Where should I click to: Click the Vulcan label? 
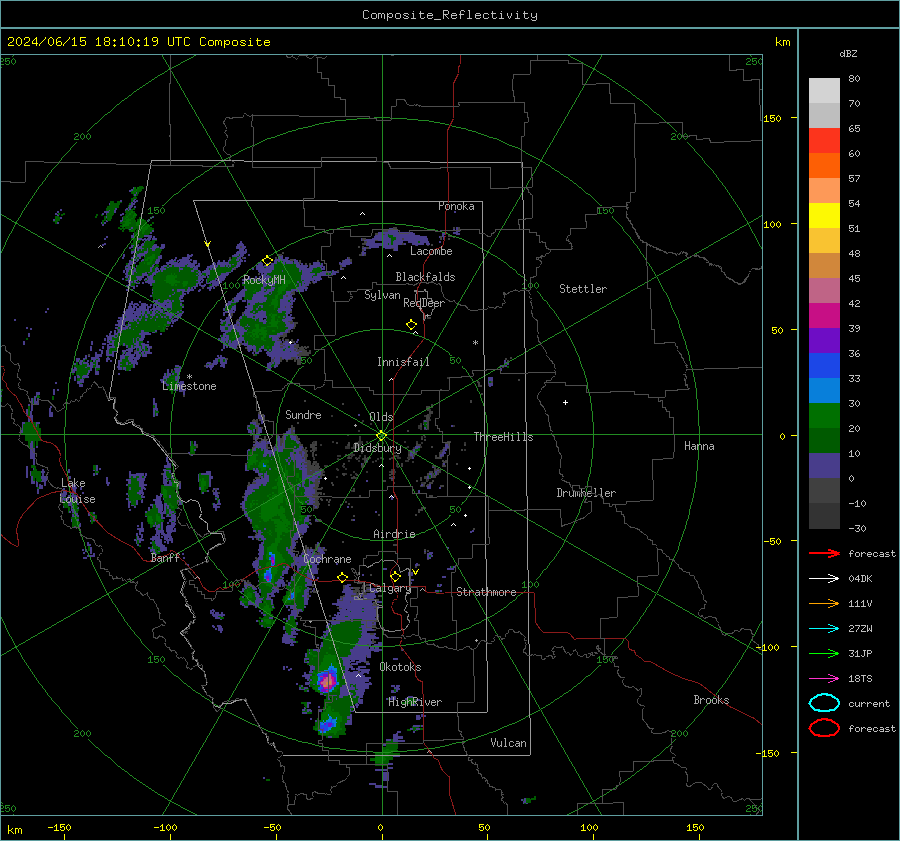[508, 743]
